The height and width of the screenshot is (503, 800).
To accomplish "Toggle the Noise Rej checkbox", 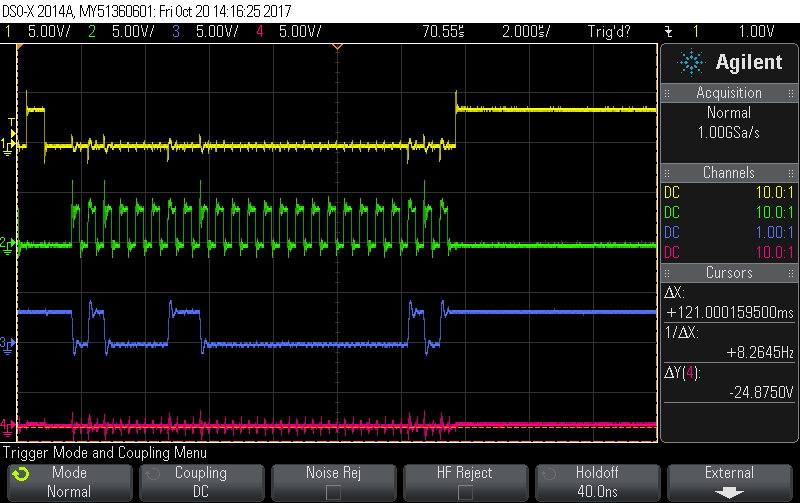I will point(333,492).
